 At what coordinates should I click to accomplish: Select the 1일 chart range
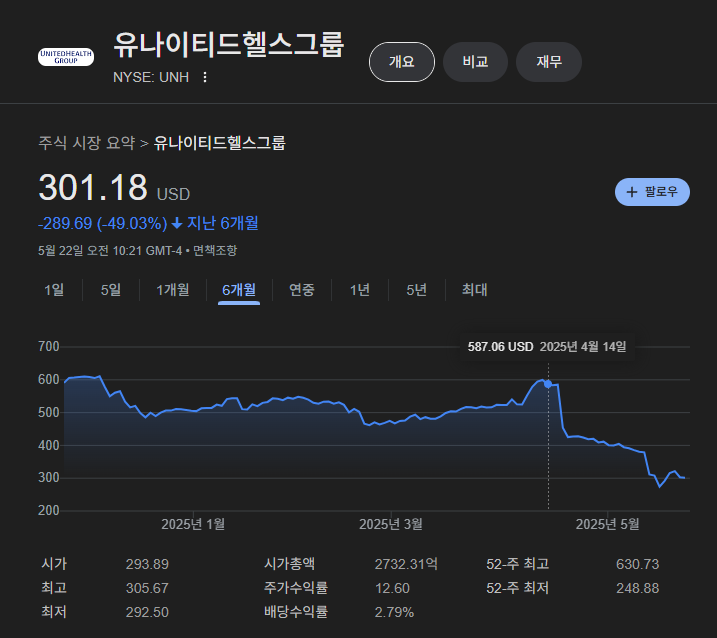click(54, 290)
